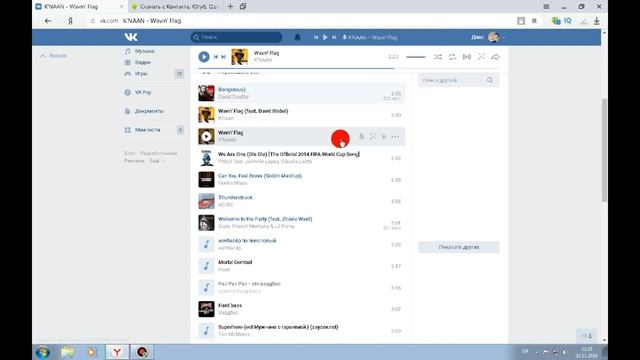Viewport: 640px width, 360px height.
Task: Skip to next track in the header mini-player
Action: pos(334,37)
